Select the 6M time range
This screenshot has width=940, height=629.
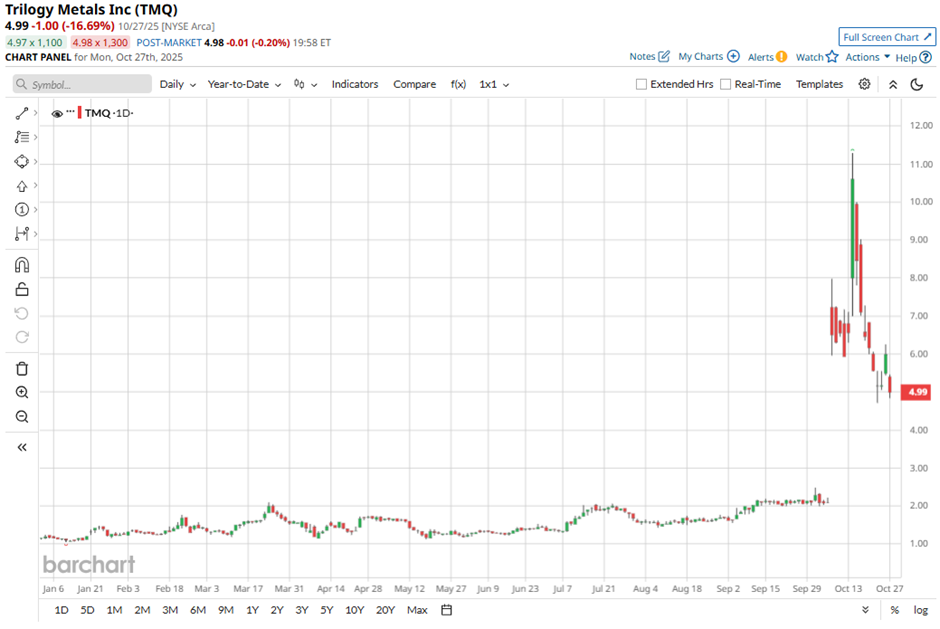pos(198,610)
